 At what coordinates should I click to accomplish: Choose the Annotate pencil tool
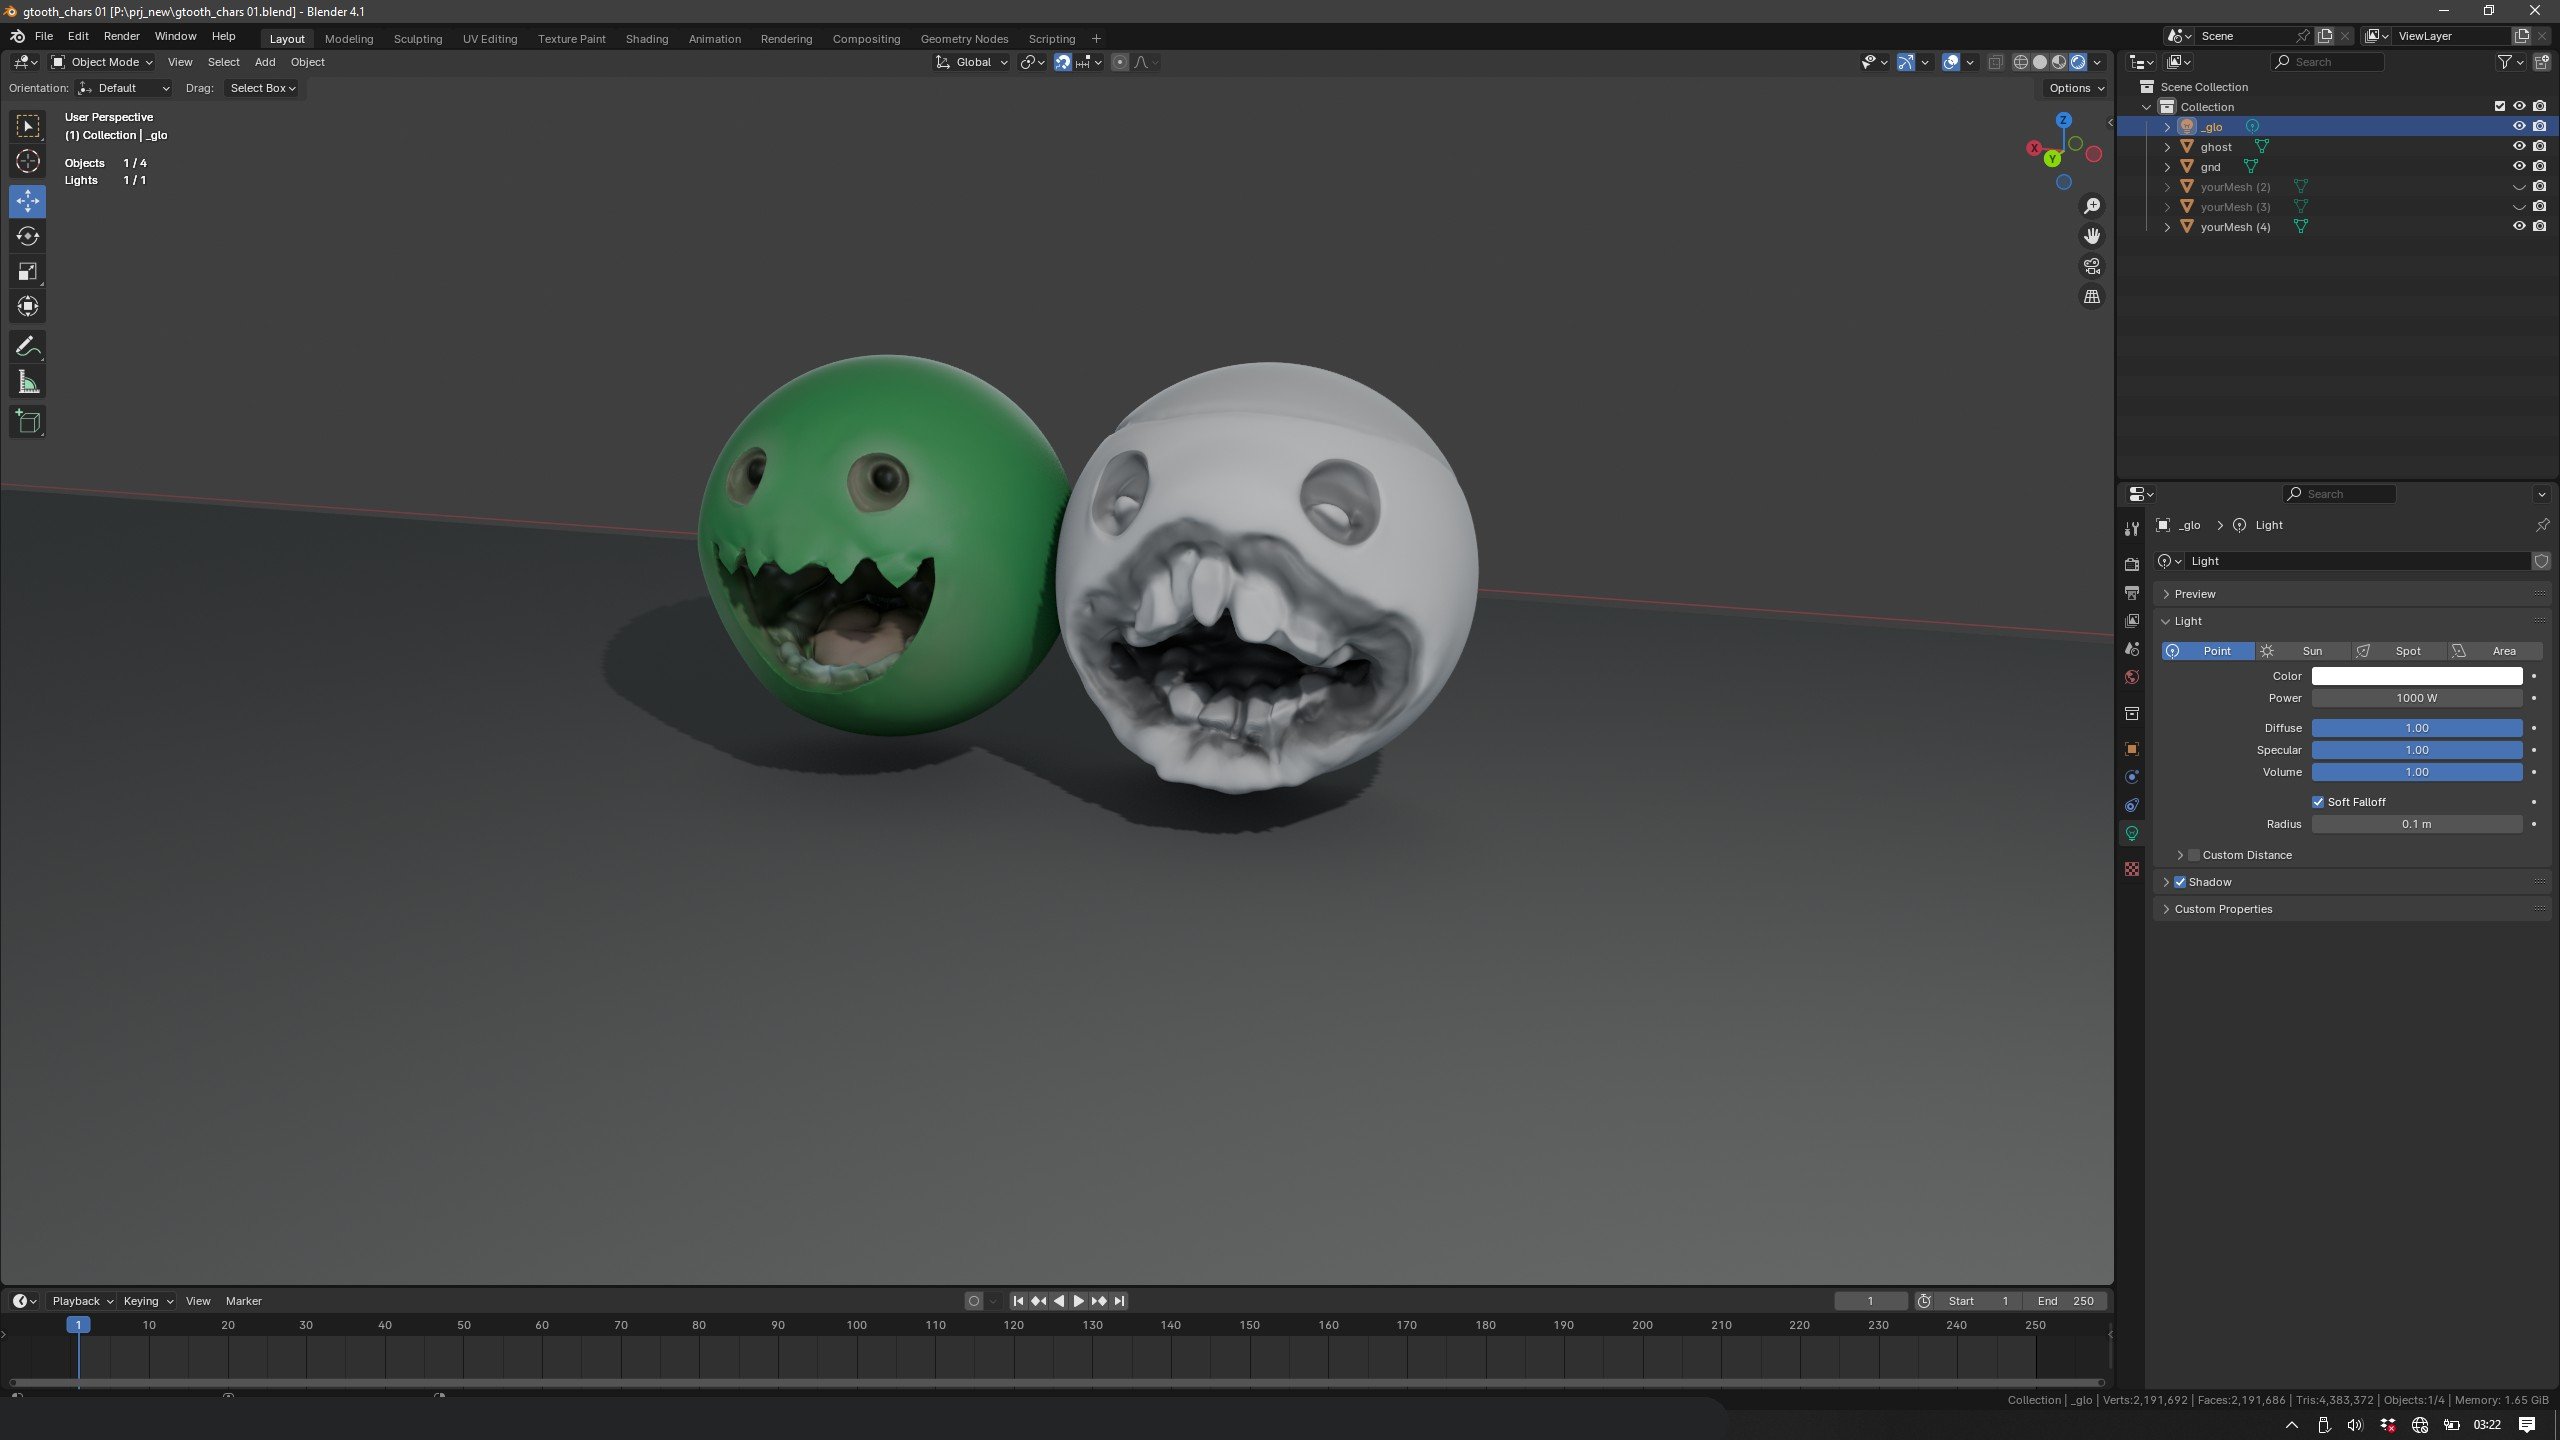(28, 347)
